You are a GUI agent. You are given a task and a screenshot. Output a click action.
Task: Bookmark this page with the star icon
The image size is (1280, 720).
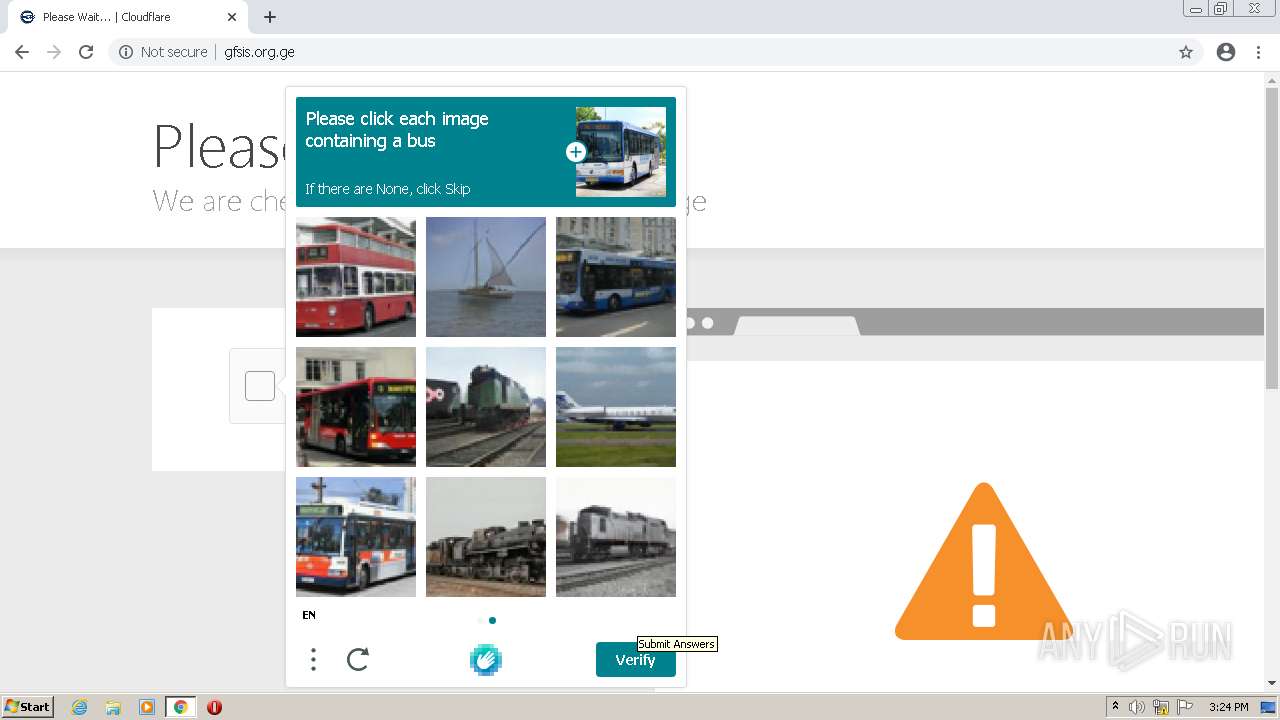pos(1186,52)
